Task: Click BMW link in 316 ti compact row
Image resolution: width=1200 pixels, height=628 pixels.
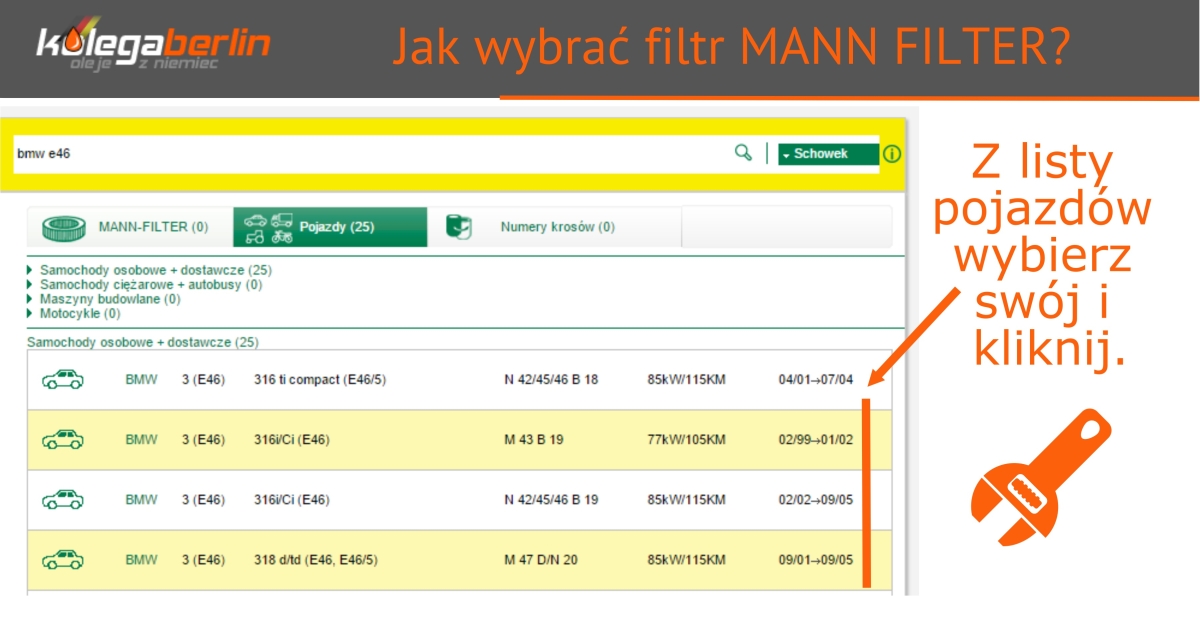Action: (141, 380)
